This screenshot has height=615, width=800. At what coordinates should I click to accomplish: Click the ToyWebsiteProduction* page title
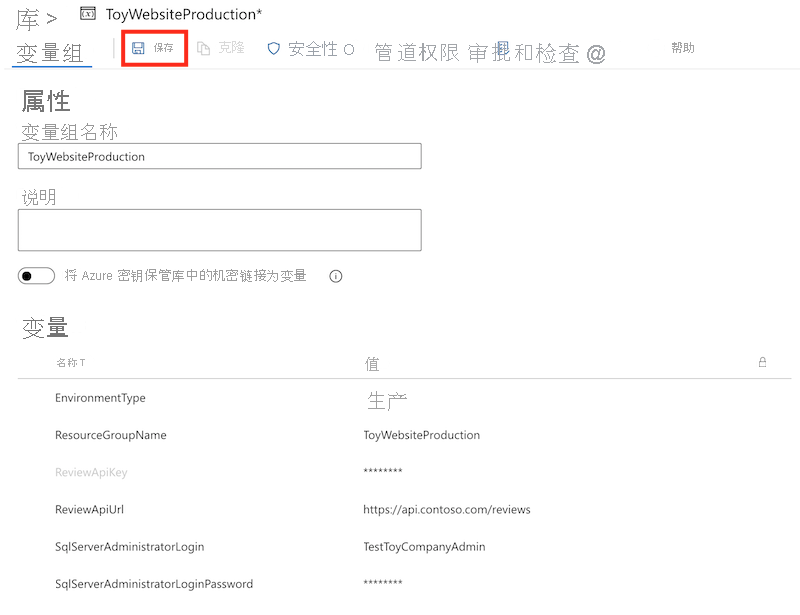coord(184,14)
